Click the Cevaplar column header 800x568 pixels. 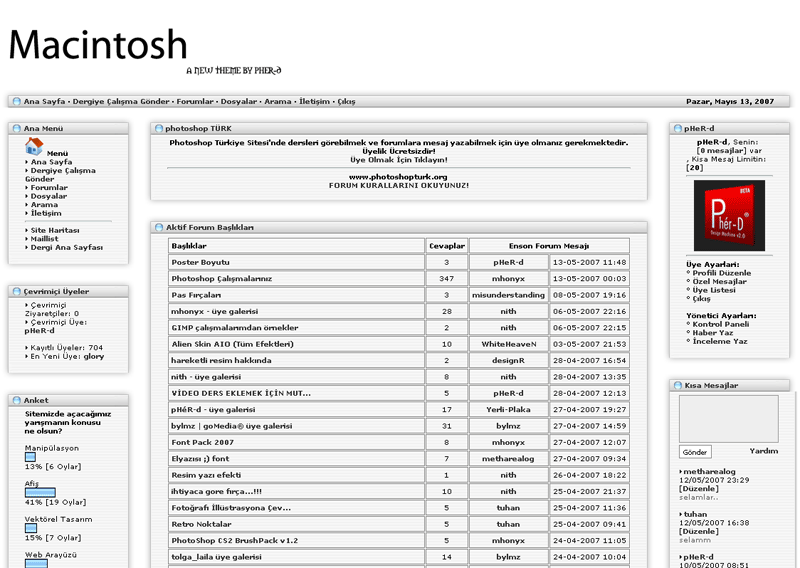[x=447, y=246]
